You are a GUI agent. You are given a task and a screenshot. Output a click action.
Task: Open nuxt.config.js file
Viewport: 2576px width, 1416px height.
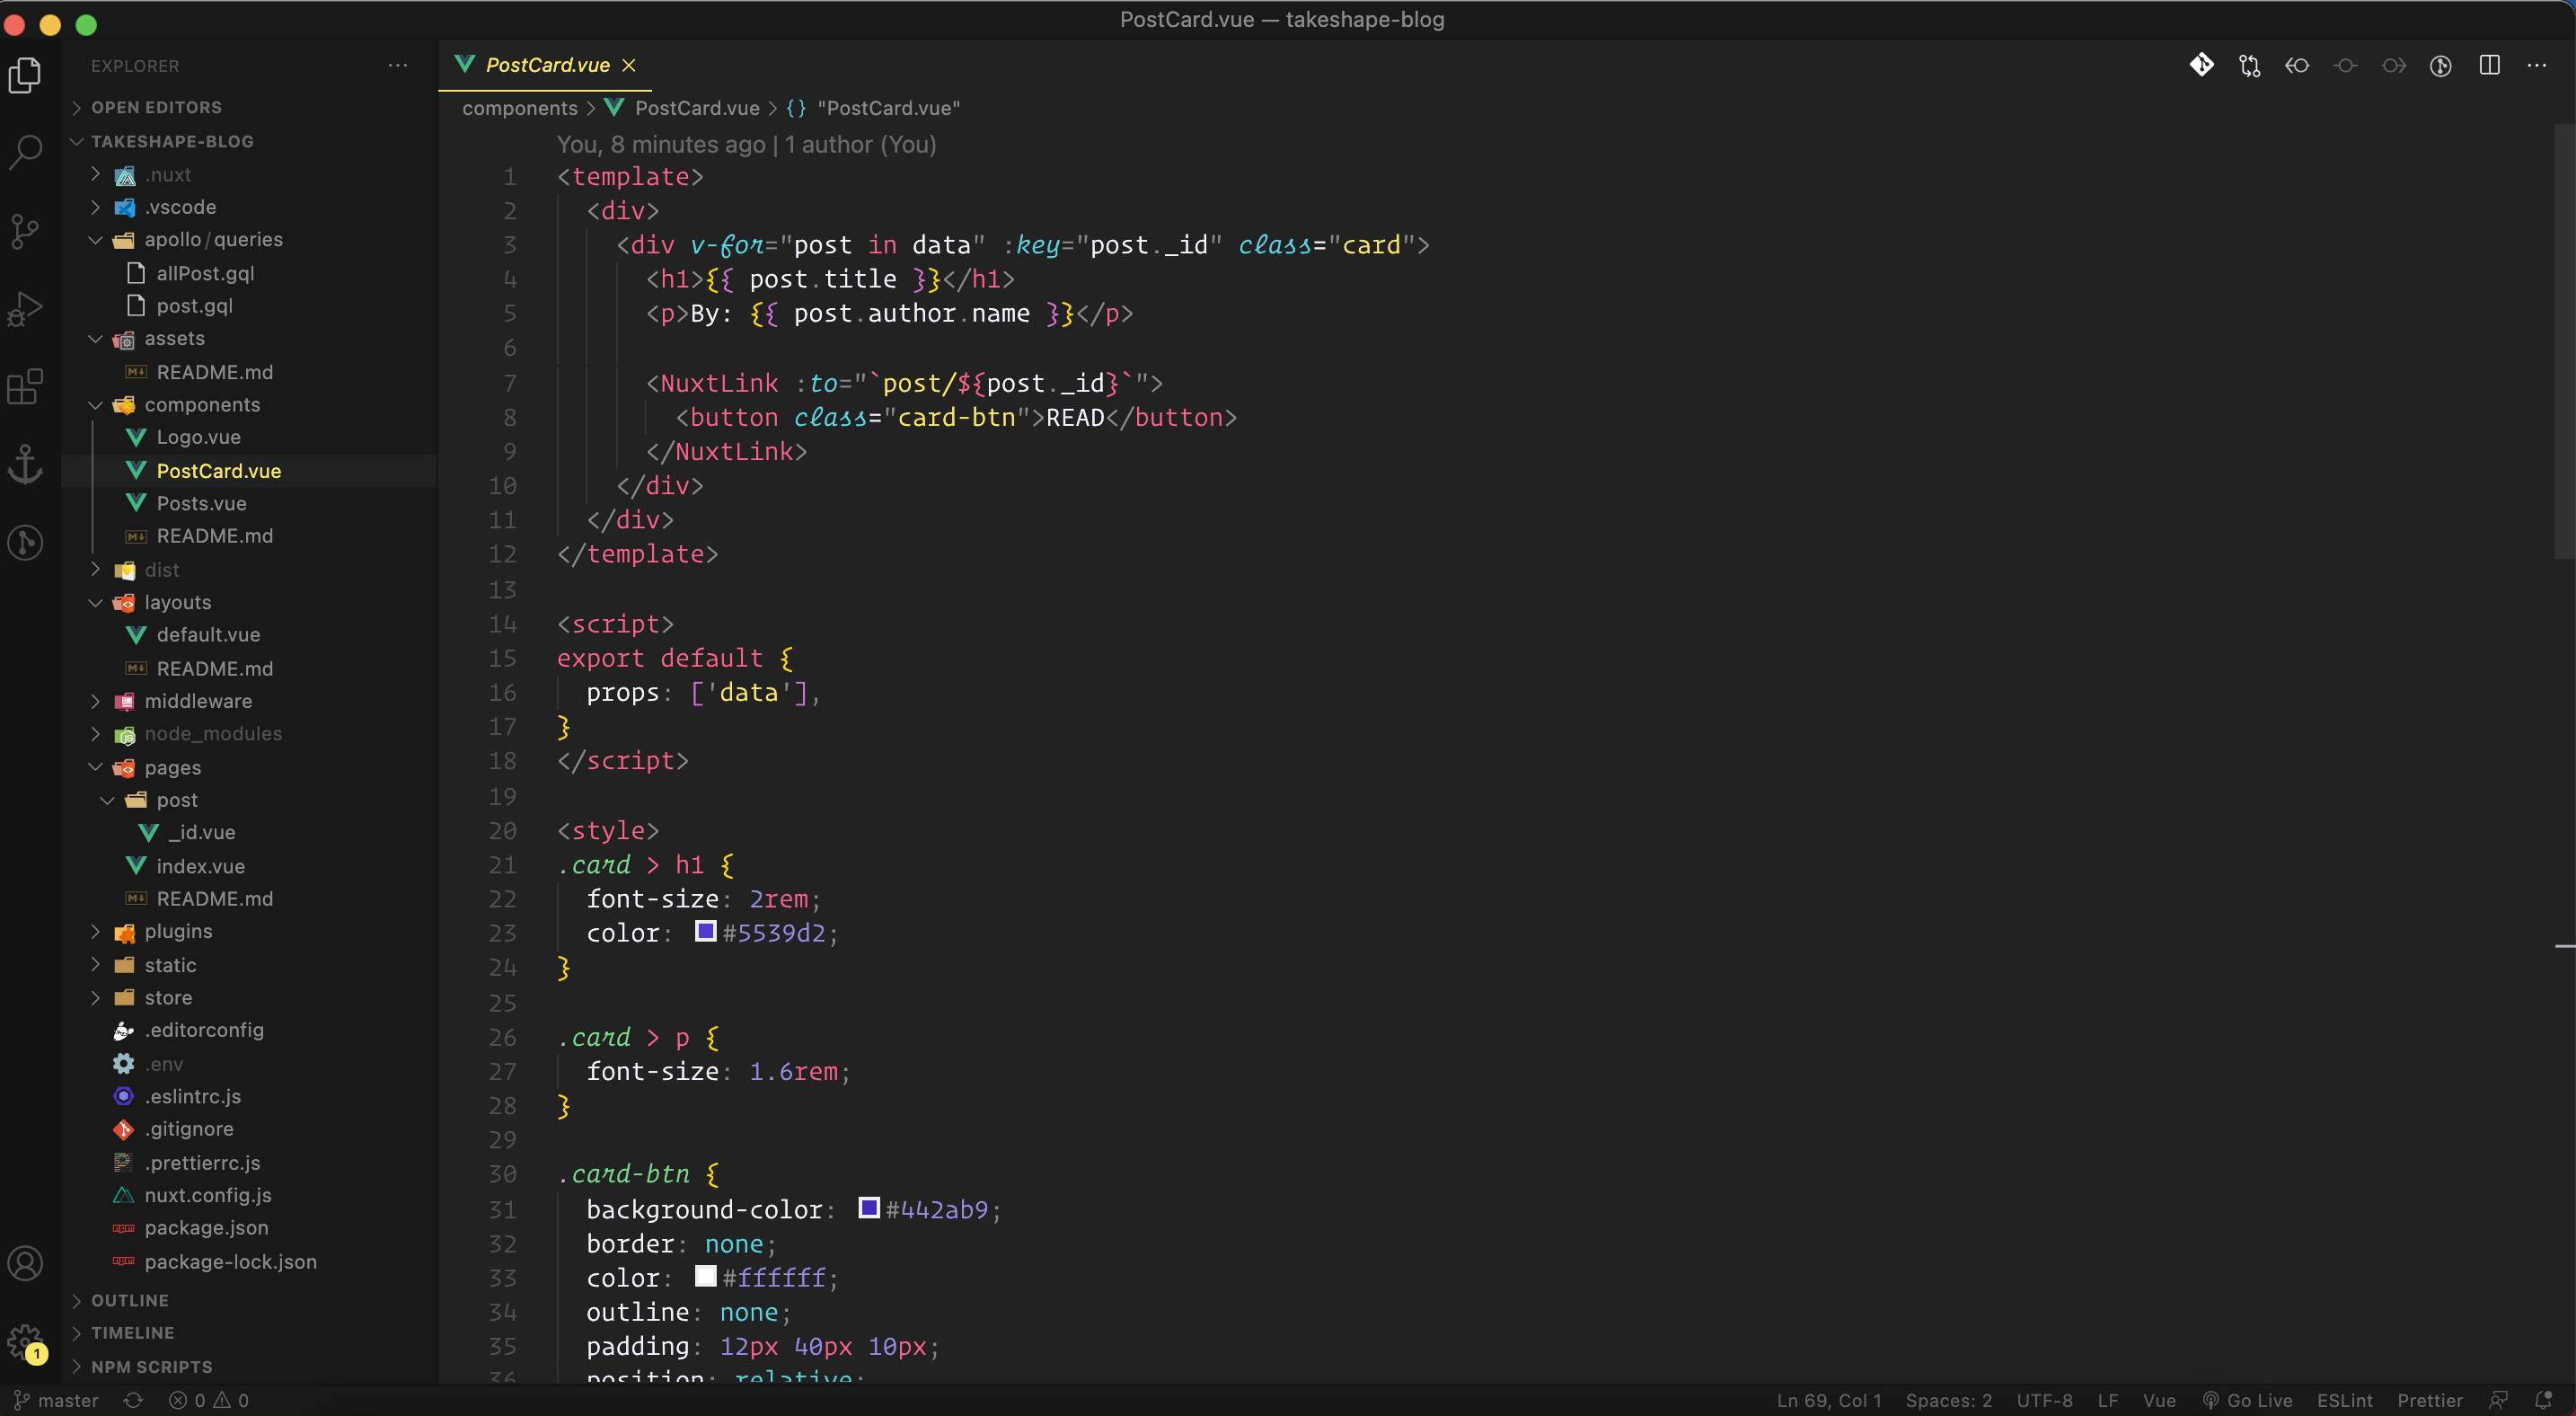[x=208, y=1195]
